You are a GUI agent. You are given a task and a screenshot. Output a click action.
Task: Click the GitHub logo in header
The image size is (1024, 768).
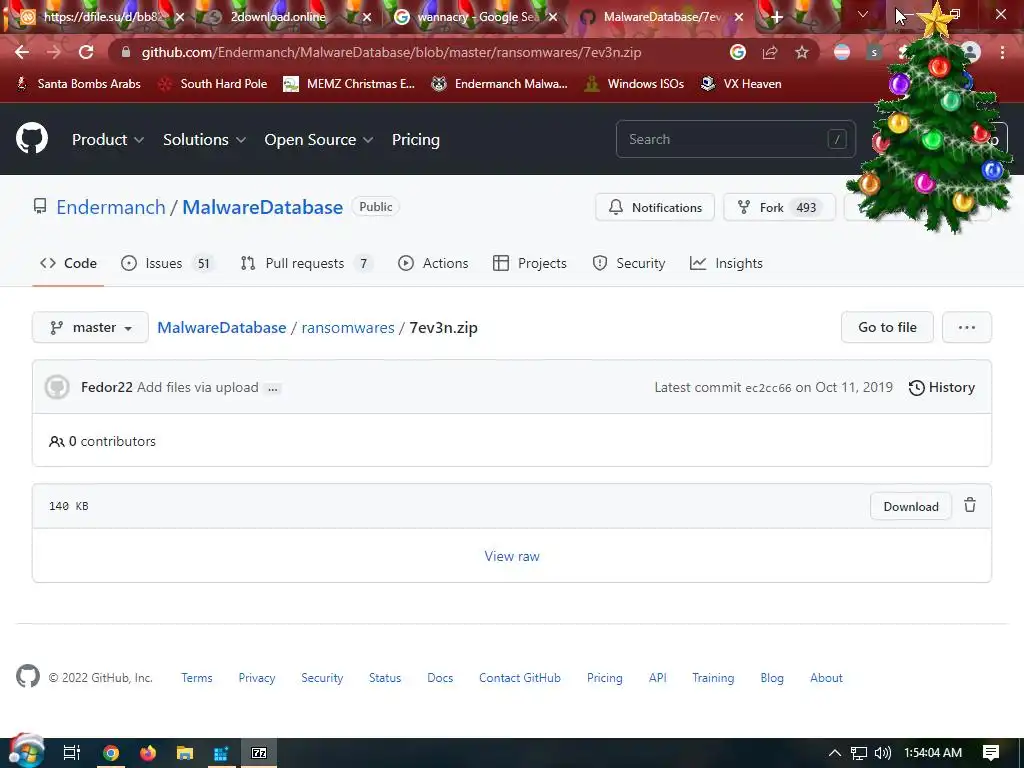[x=32, y=138]
